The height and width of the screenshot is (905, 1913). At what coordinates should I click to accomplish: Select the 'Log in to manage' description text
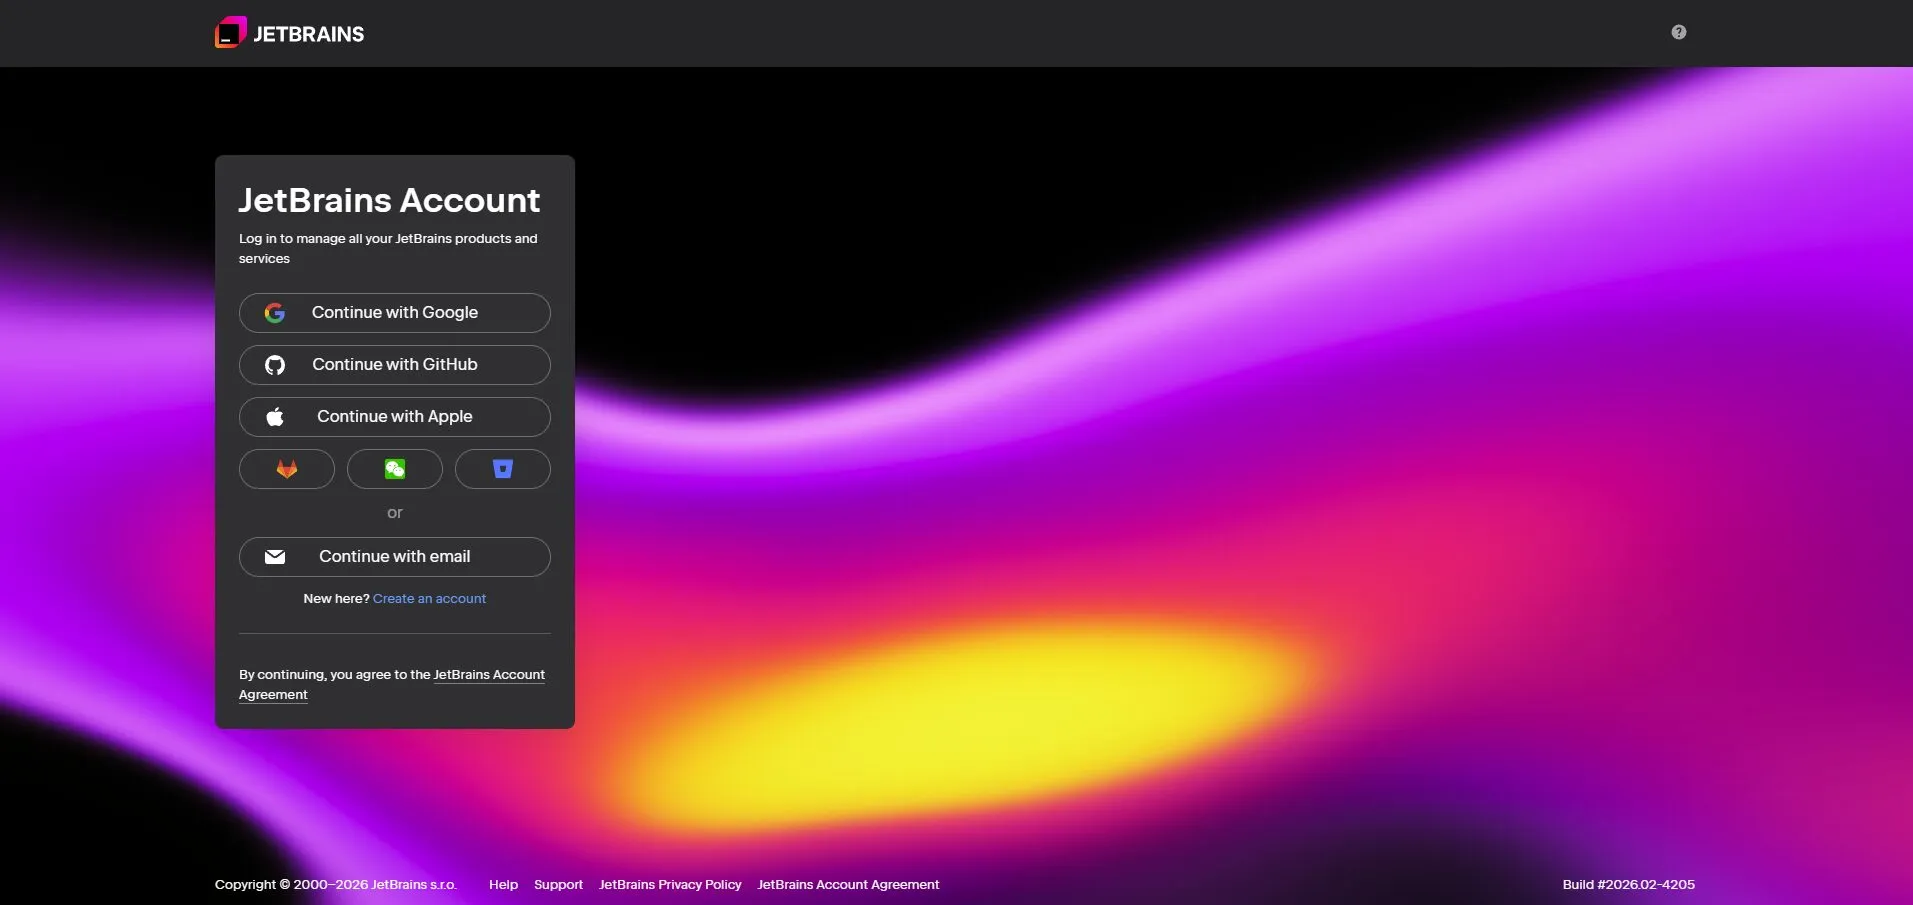click(388, 249)
